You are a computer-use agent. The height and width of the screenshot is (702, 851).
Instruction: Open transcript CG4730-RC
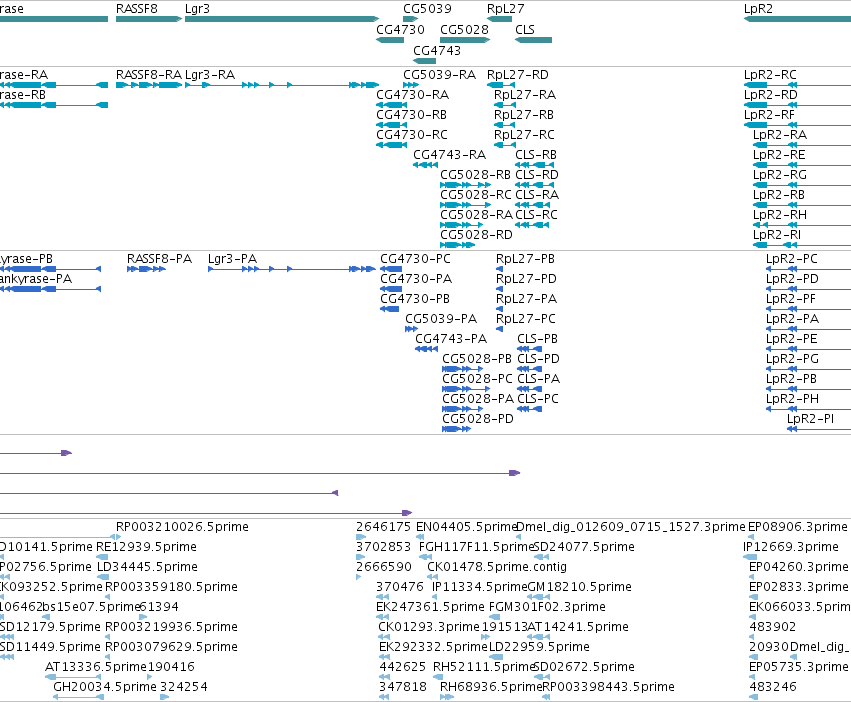click(412, 135)
